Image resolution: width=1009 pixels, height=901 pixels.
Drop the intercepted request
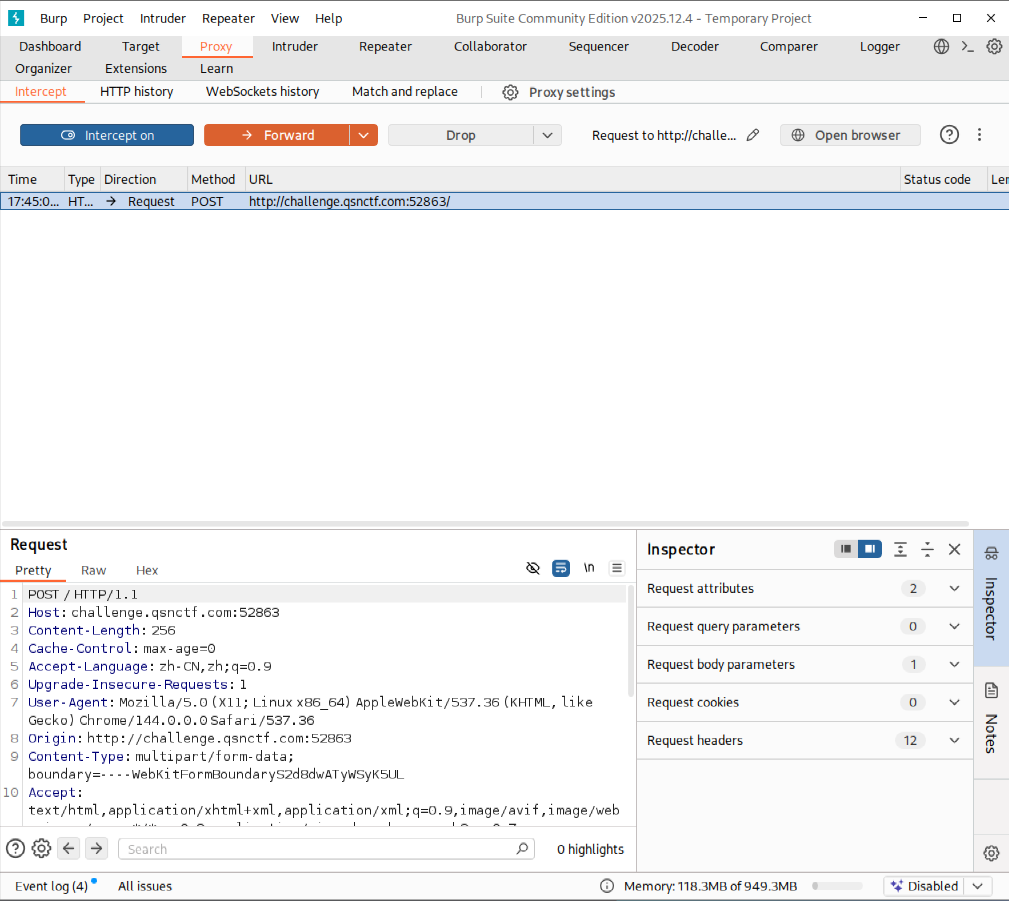click(461, 135)
